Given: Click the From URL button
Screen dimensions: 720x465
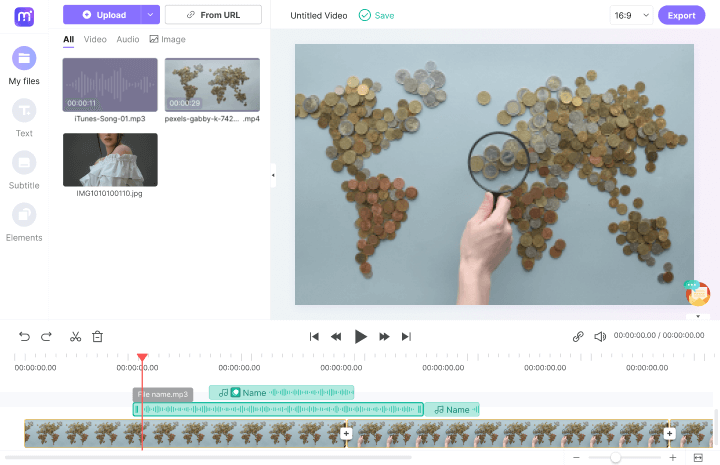Looking at the screenshot, I should point(213,15).
